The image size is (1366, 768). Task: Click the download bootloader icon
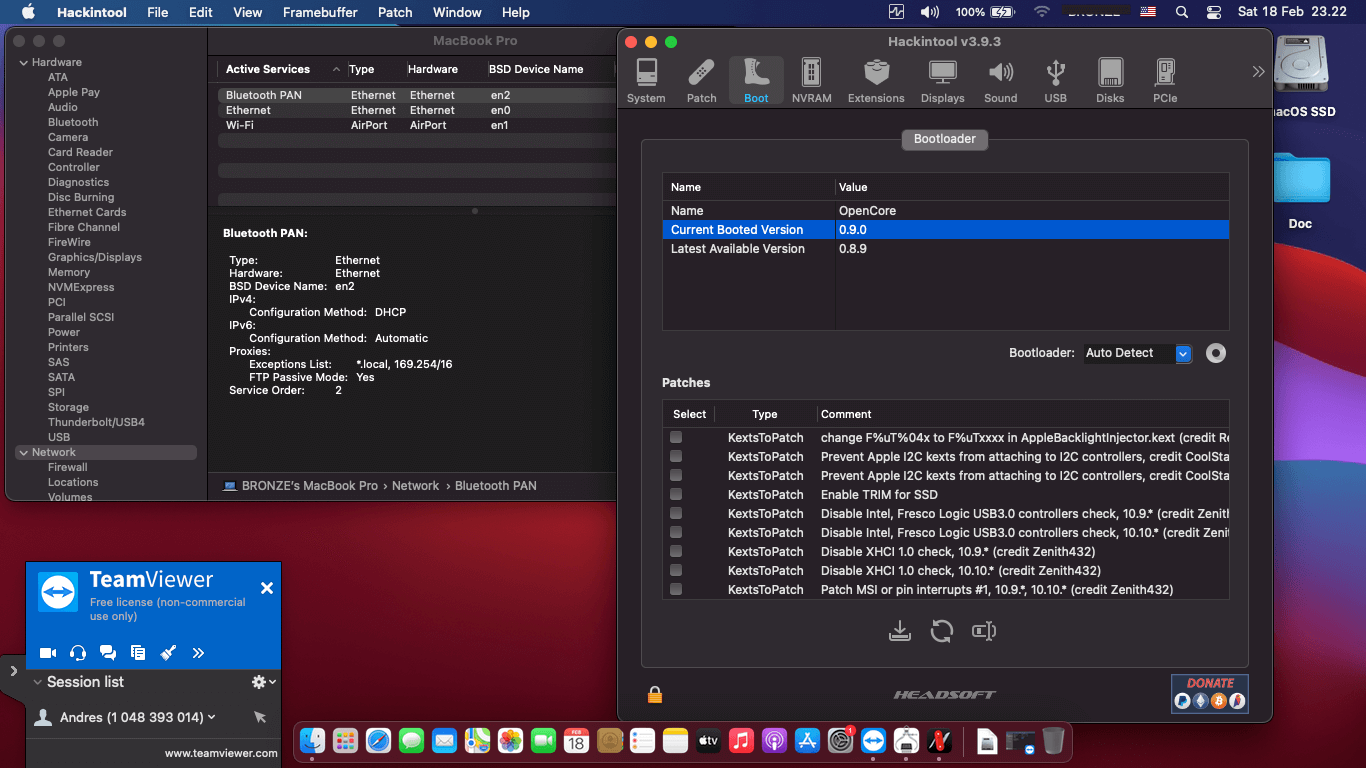[900, 631]
